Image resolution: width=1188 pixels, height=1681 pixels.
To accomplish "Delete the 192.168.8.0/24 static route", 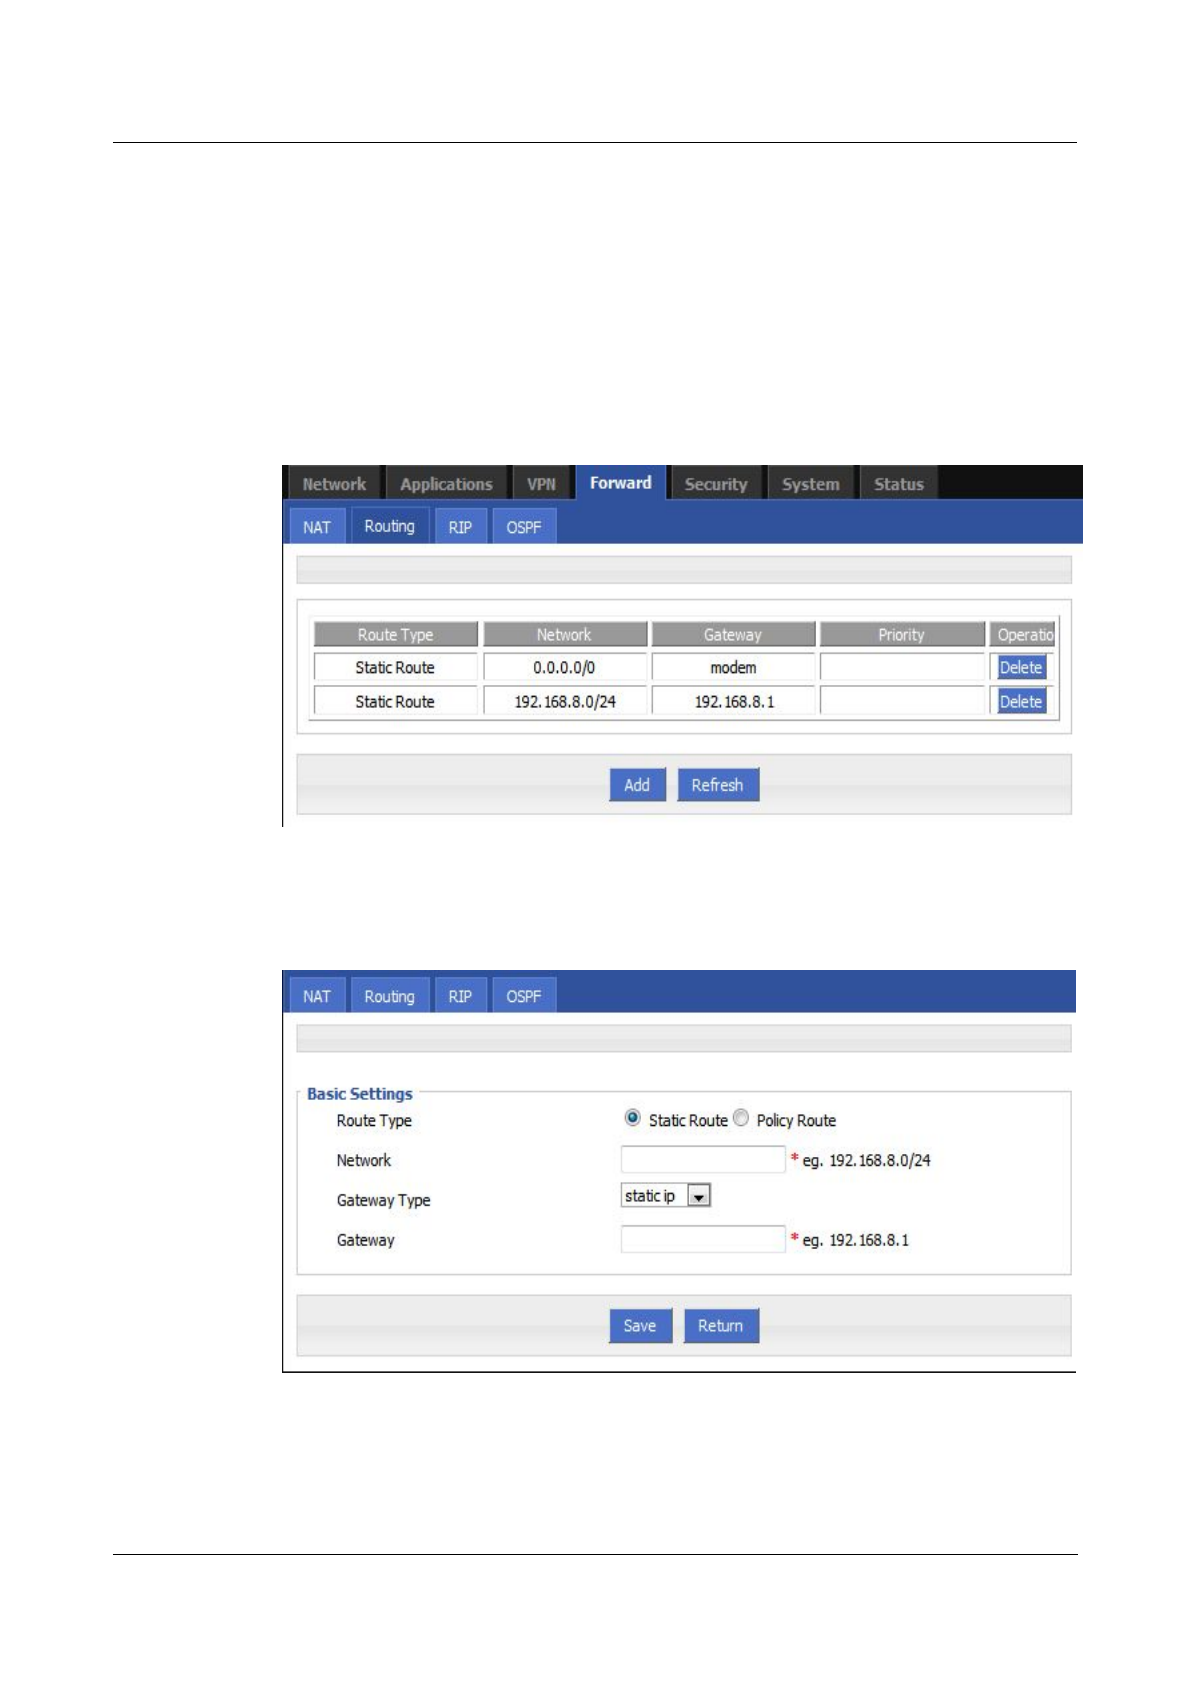I will tap(1021, 701).
